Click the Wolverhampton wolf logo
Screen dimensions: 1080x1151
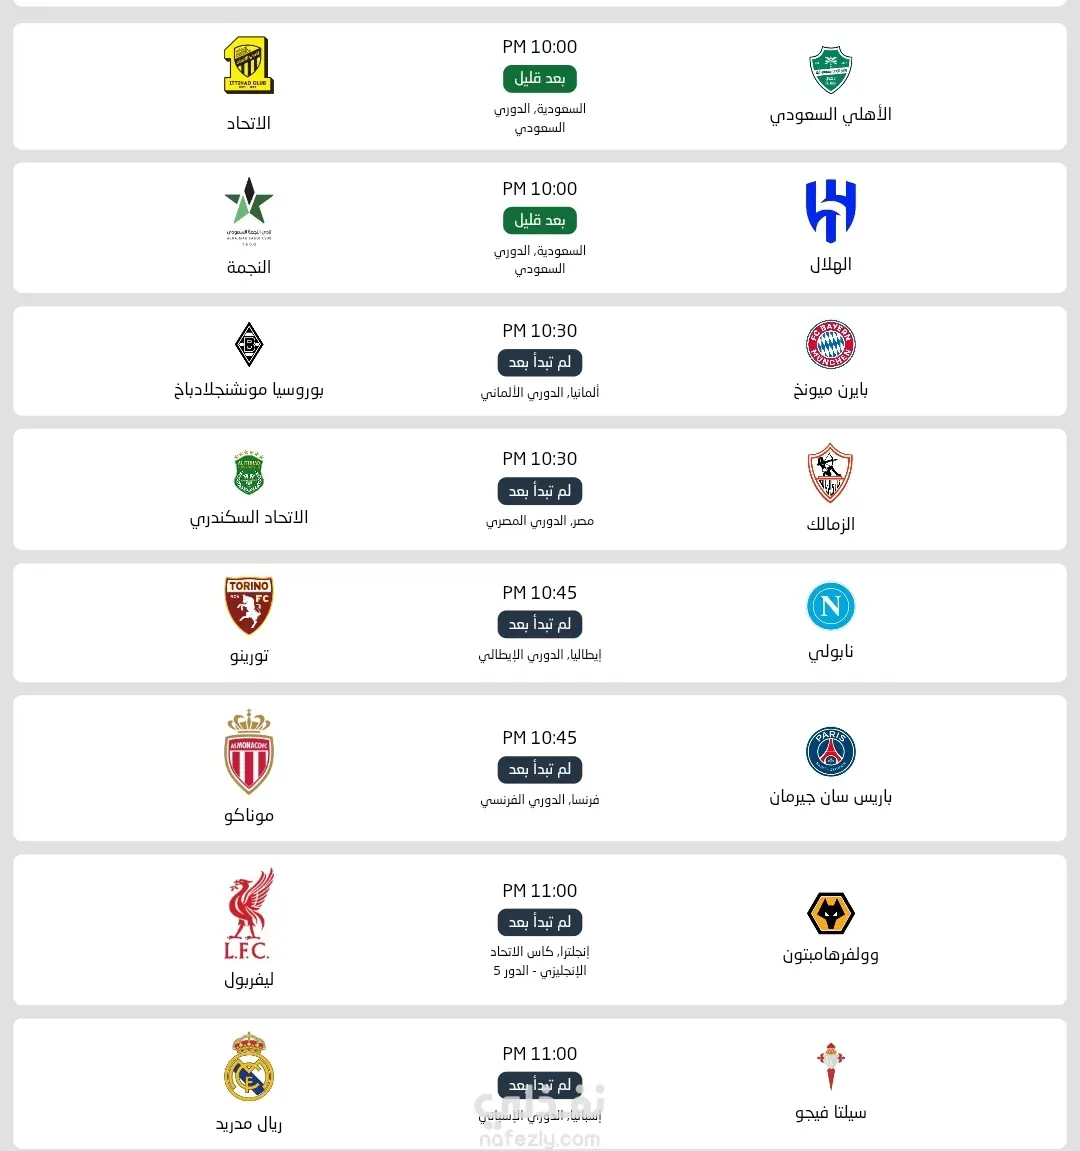[831, 913]
